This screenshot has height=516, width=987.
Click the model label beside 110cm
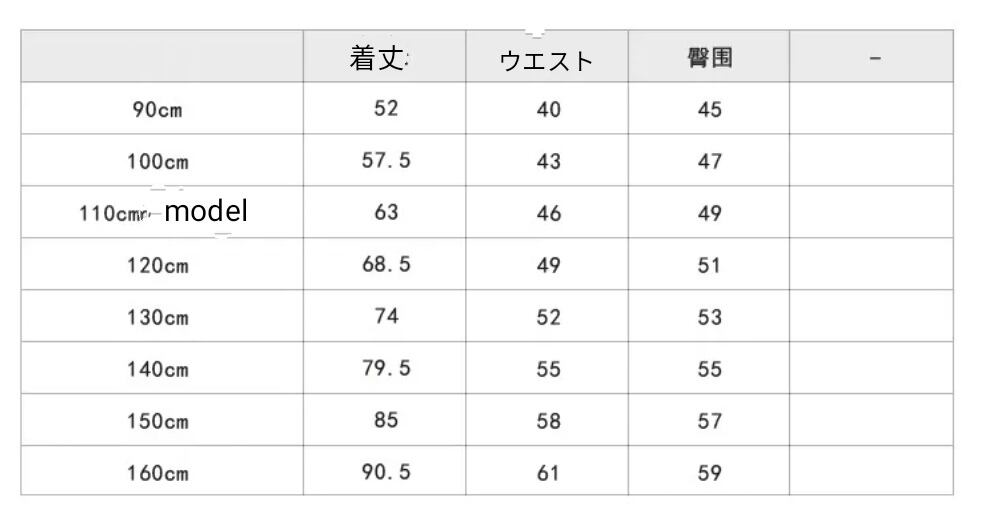click(206, 211)
